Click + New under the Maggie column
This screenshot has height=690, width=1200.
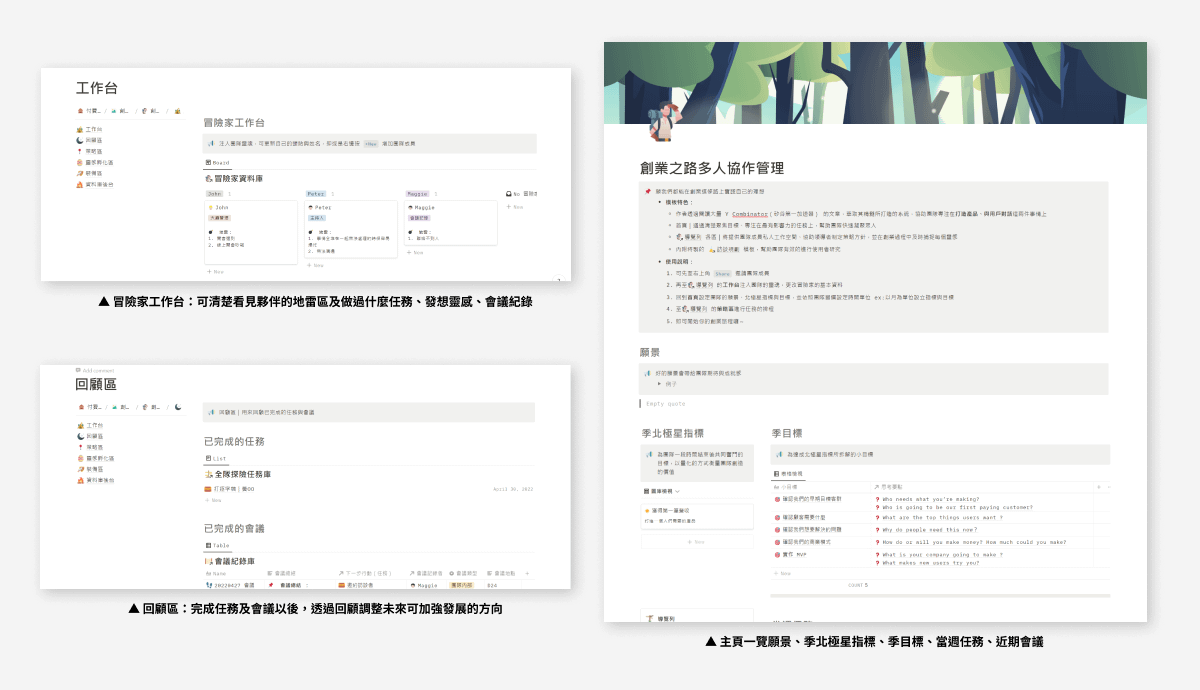click(x=416, y=253)
